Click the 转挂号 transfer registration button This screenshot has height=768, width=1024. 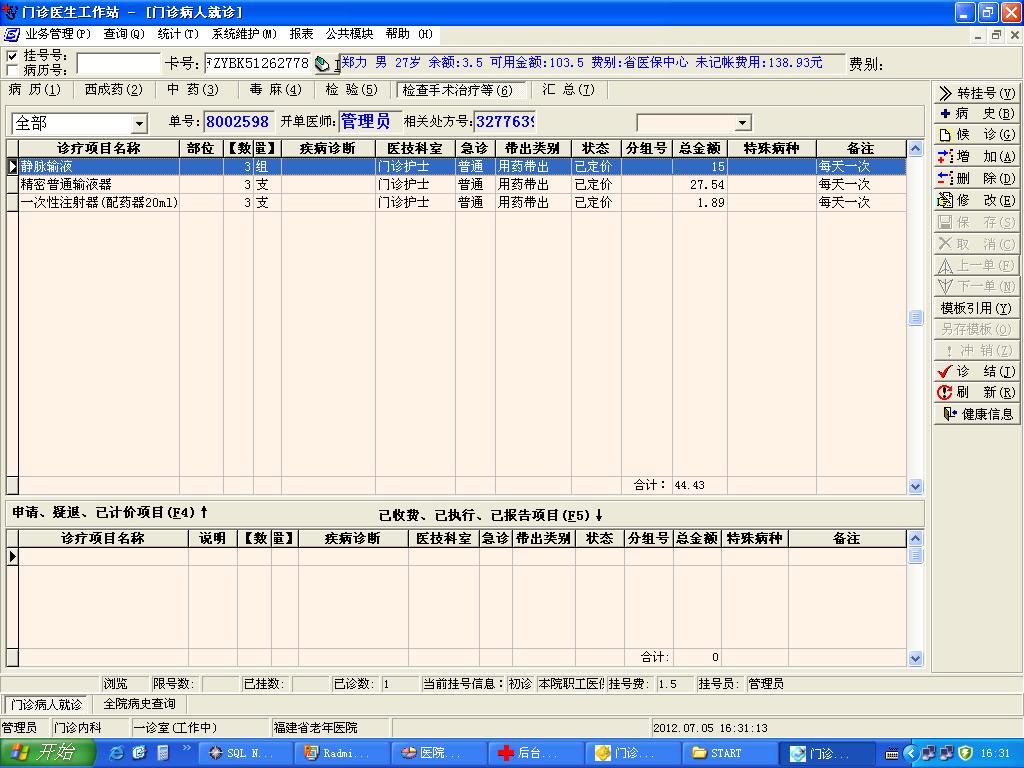click(976, 93)
